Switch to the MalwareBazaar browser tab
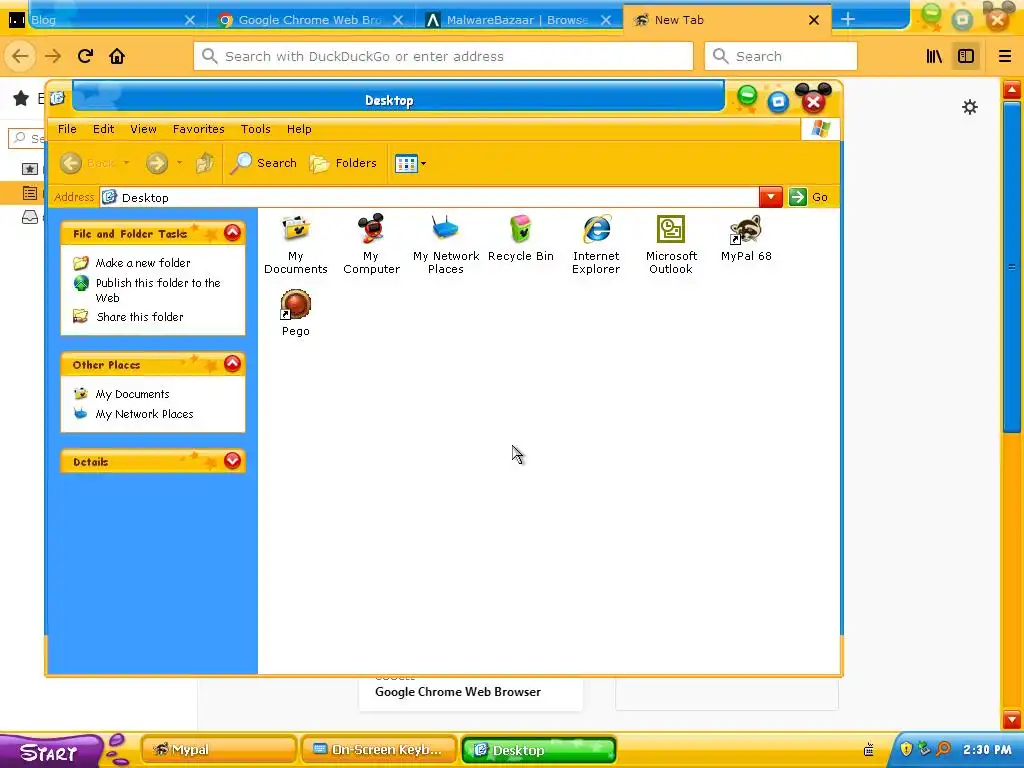The width and height of the screenshot is (1024, 768). pos(517,20)
